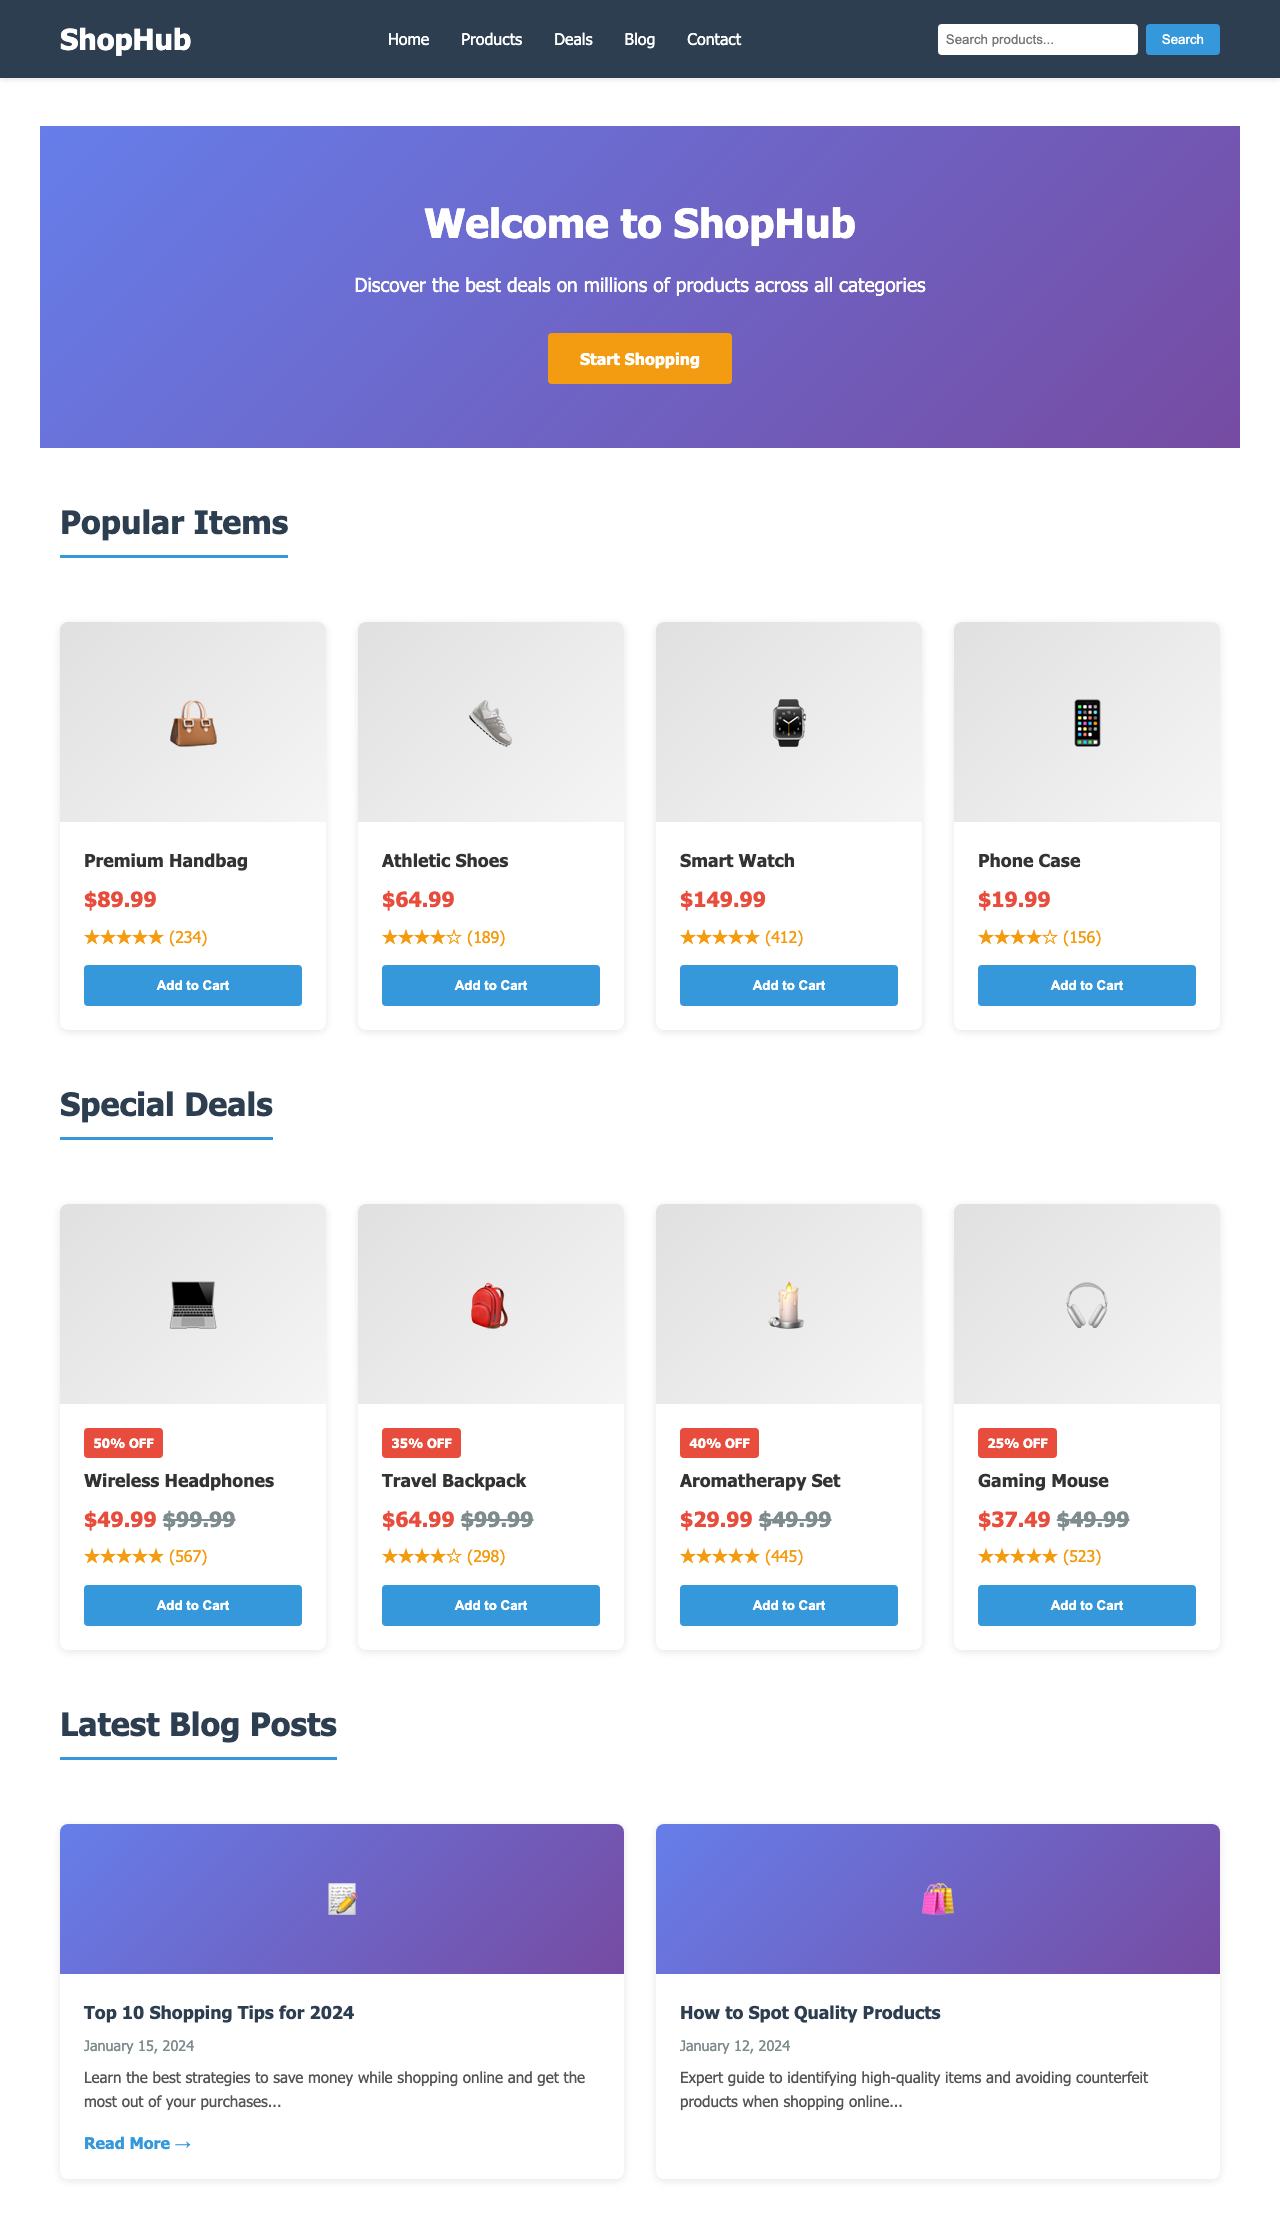The image size is (1280, 2227).
Task: Add the Travel Backpack to cart
Action: point(490,1605)
